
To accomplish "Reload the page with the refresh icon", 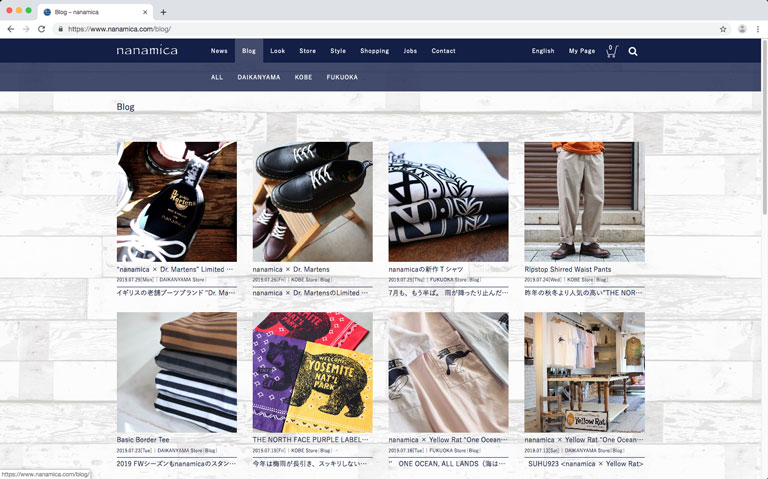I will (42, 29).
